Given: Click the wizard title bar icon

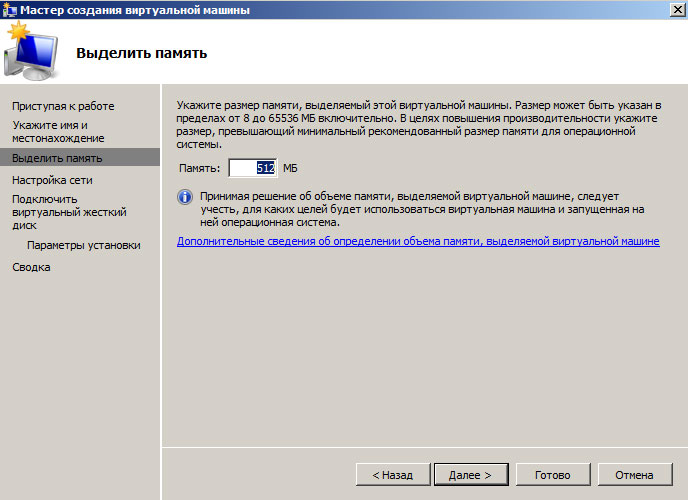Looking at the screenshot, I should click(9, 10).
